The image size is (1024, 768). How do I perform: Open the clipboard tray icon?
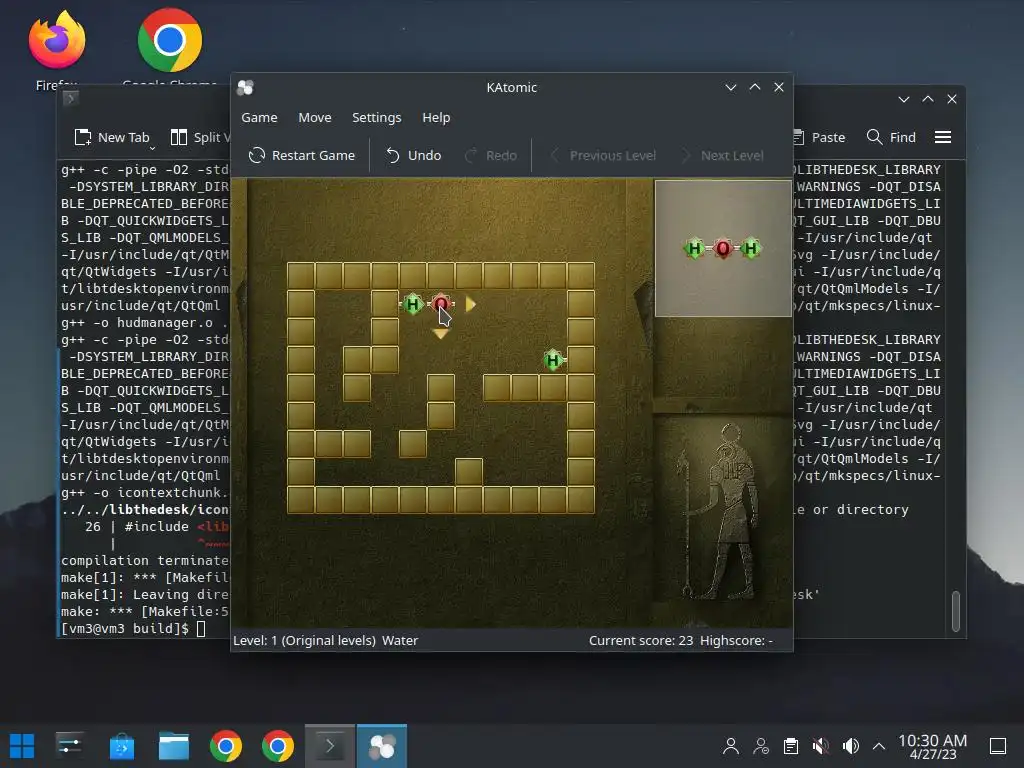790,746
